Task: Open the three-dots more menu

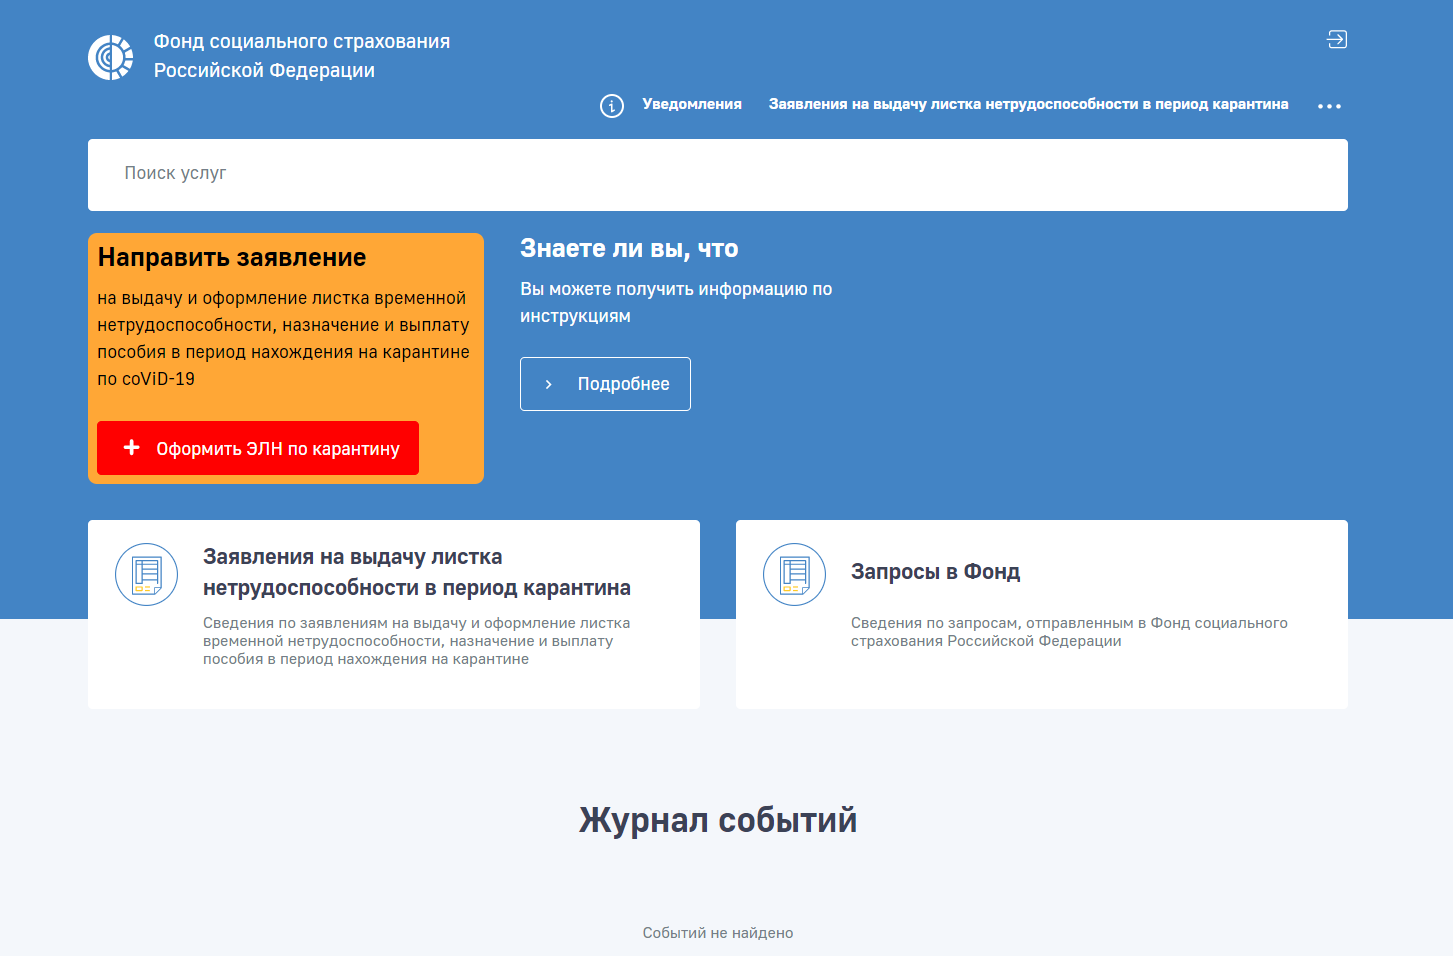Action: tap(1329, 106)
